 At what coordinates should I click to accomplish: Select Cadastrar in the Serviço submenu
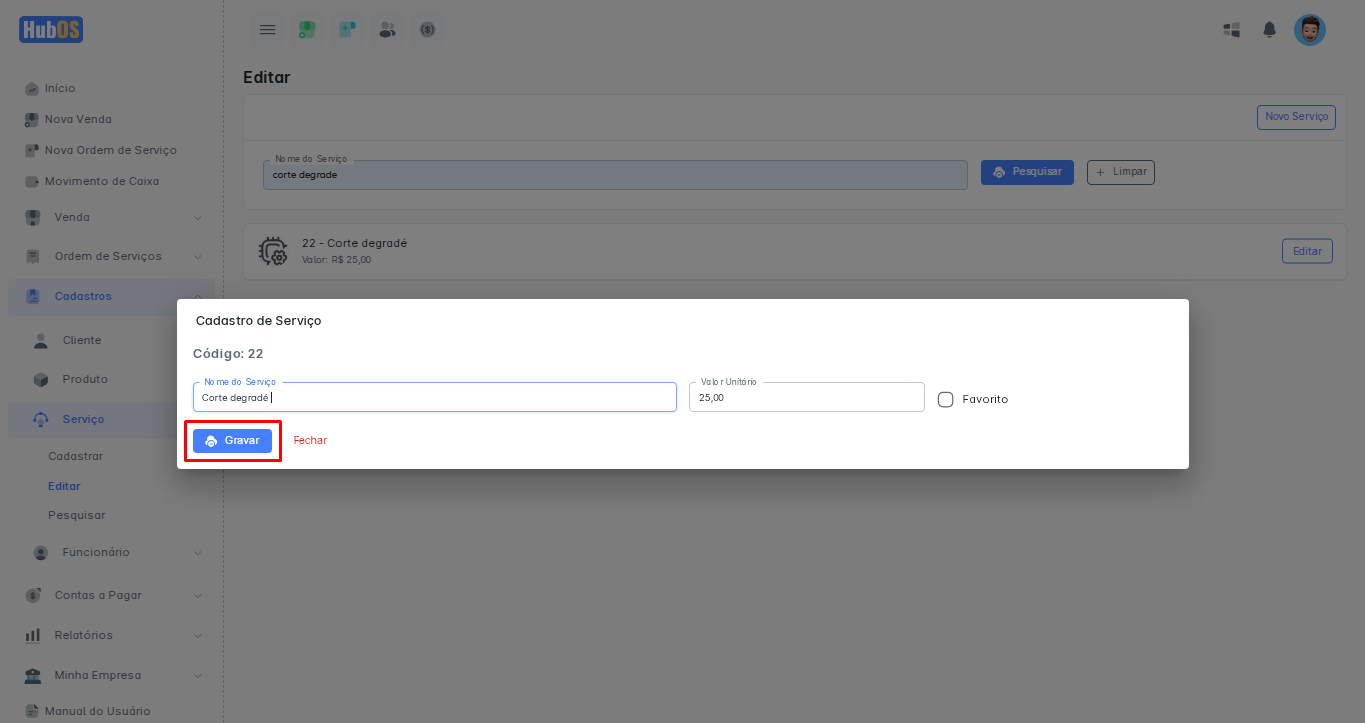(x=75, y=456)
